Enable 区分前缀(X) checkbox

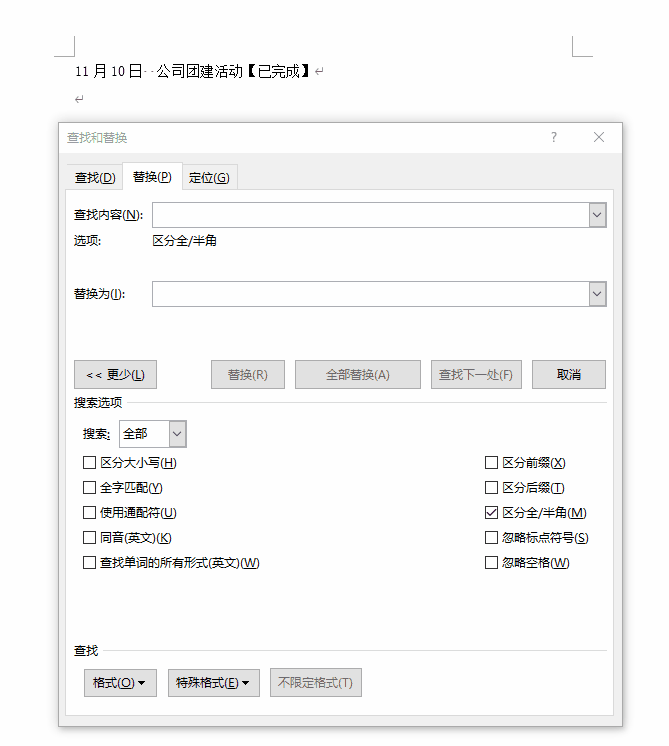(491, 462)
